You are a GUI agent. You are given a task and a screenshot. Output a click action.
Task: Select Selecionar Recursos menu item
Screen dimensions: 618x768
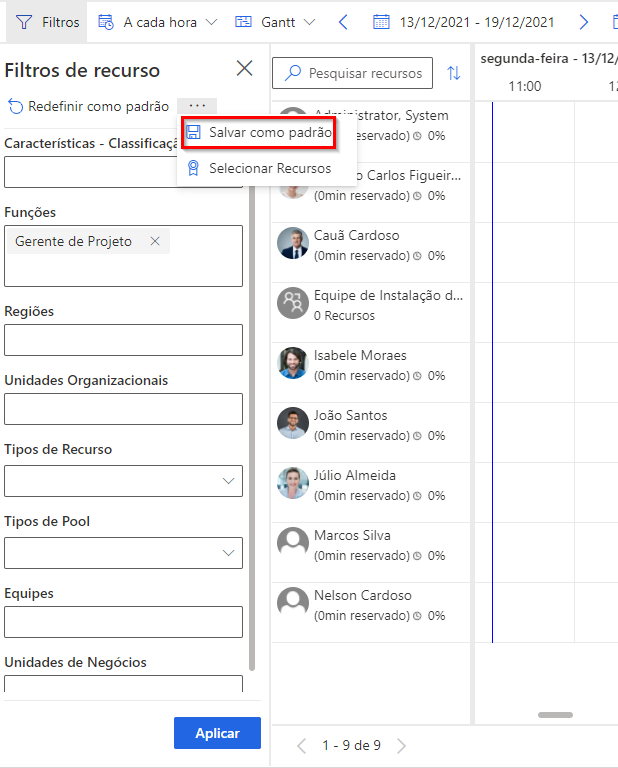pyautogui.click(x=259, y=168)
